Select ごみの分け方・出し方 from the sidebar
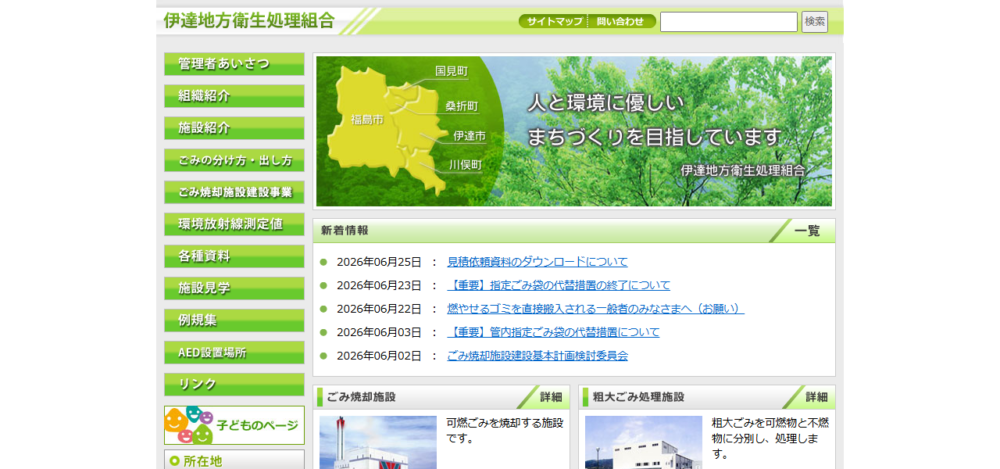 tap(234, 160)
